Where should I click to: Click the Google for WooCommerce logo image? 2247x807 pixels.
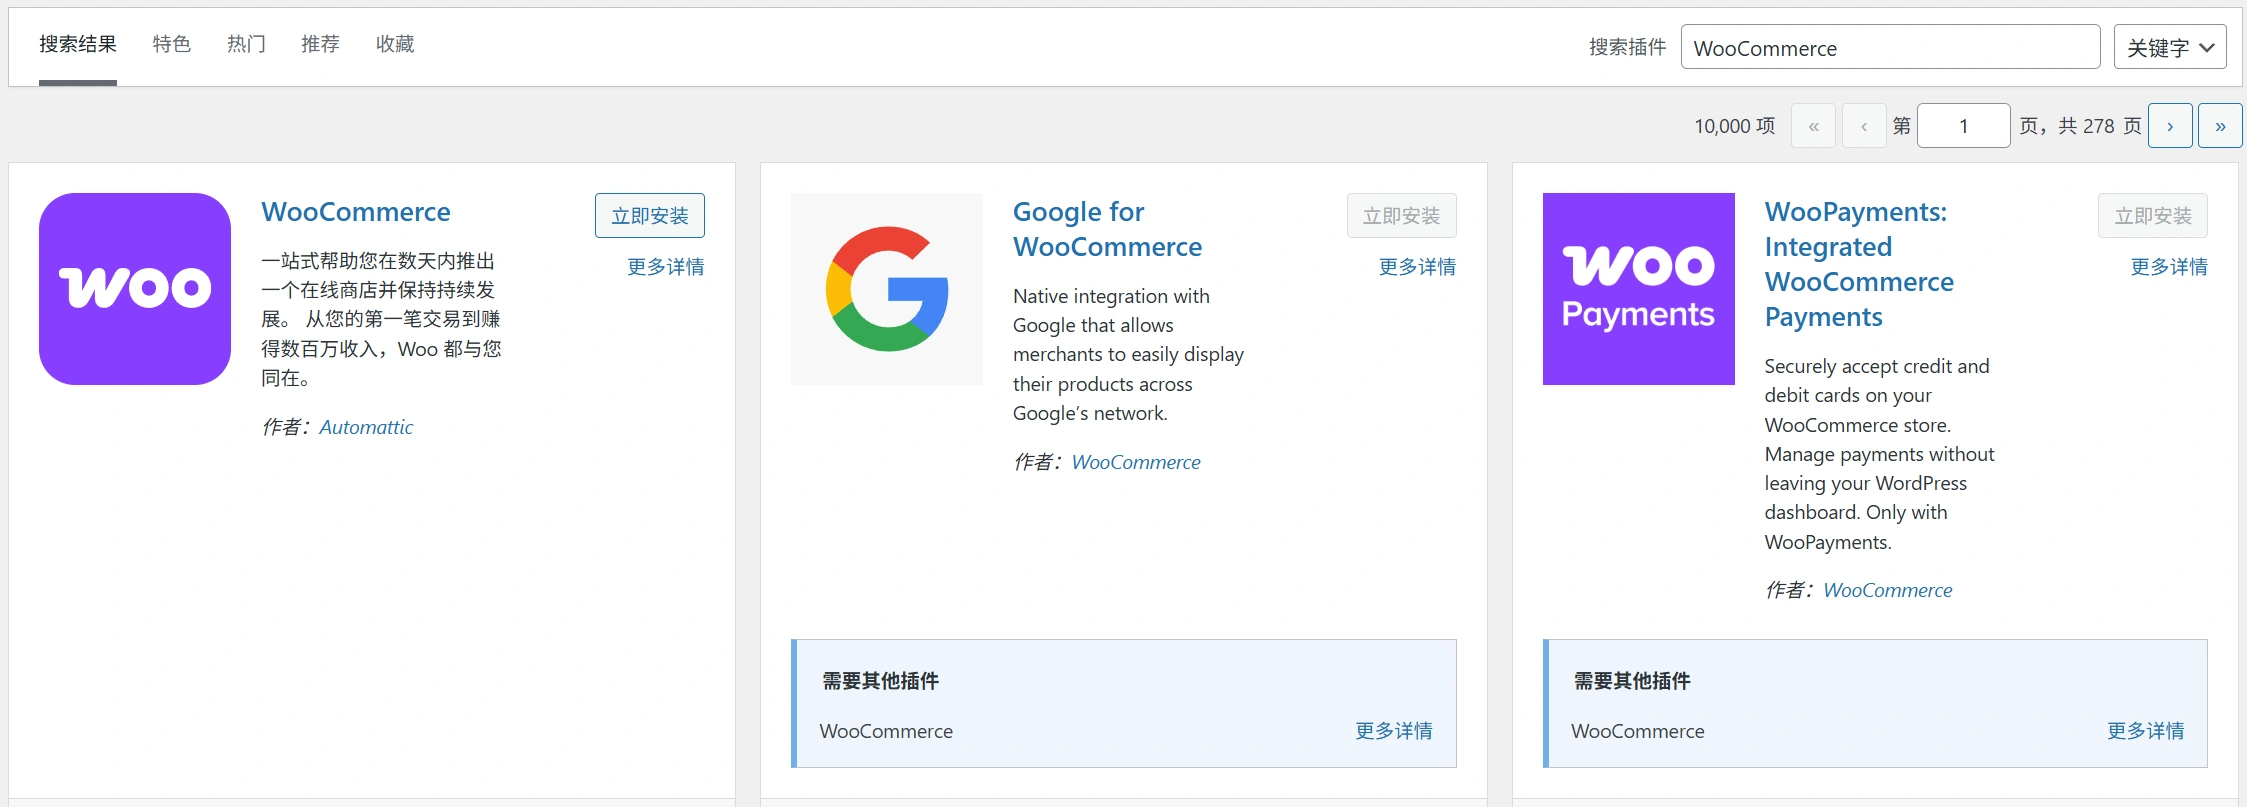pyautogui.click(x=887, y=289)
